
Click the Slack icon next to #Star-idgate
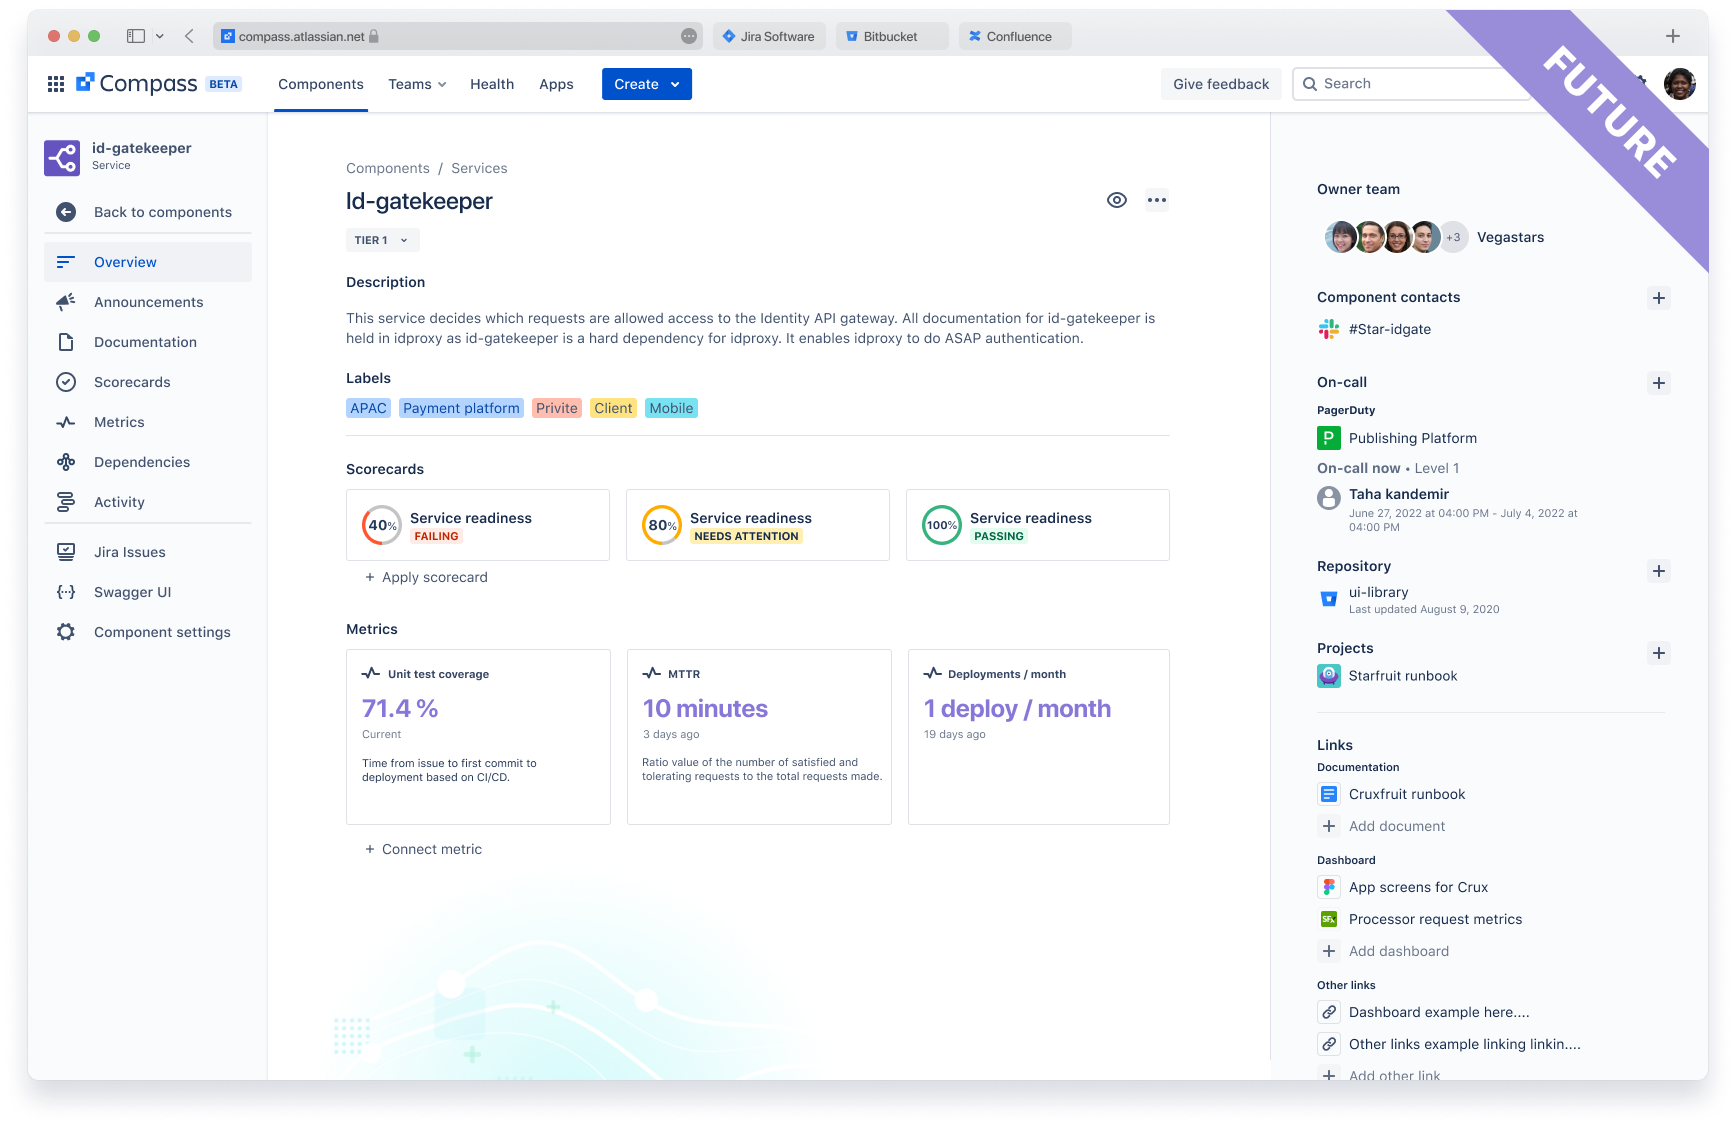tap(1329, 328)
